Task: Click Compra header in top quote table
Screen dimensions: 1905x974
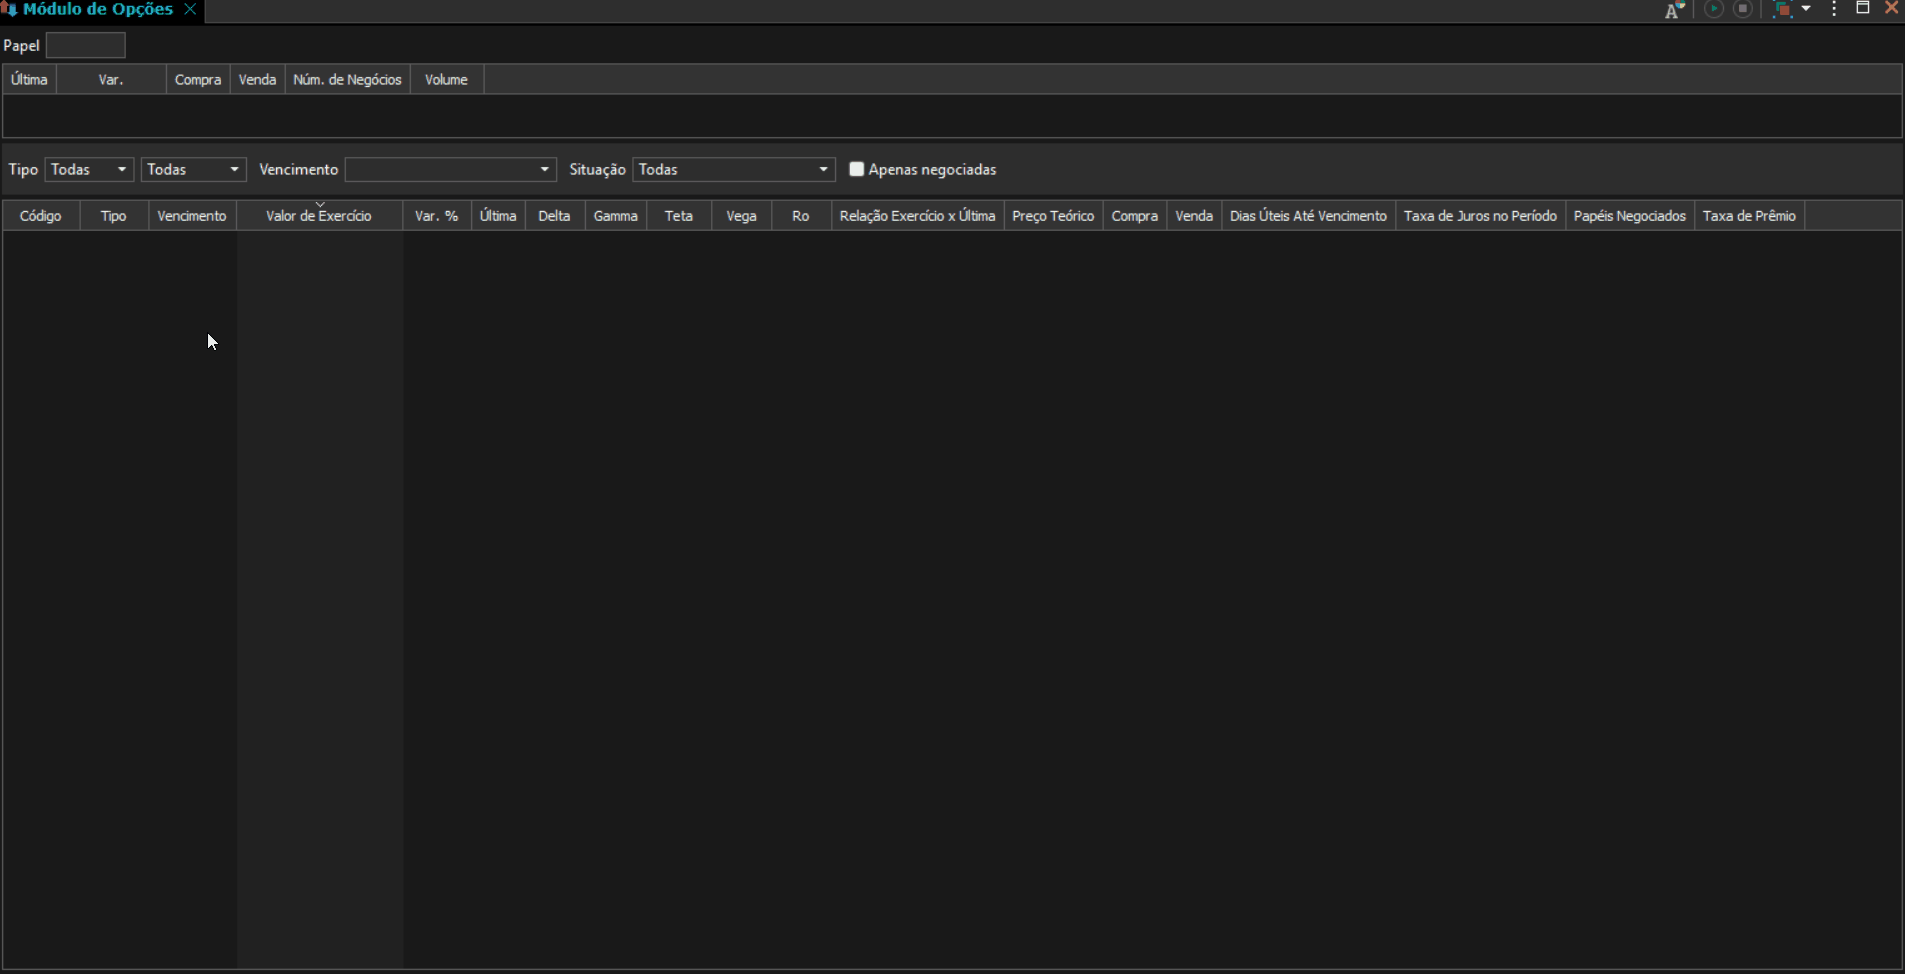Action: click(x=198, y=80)
